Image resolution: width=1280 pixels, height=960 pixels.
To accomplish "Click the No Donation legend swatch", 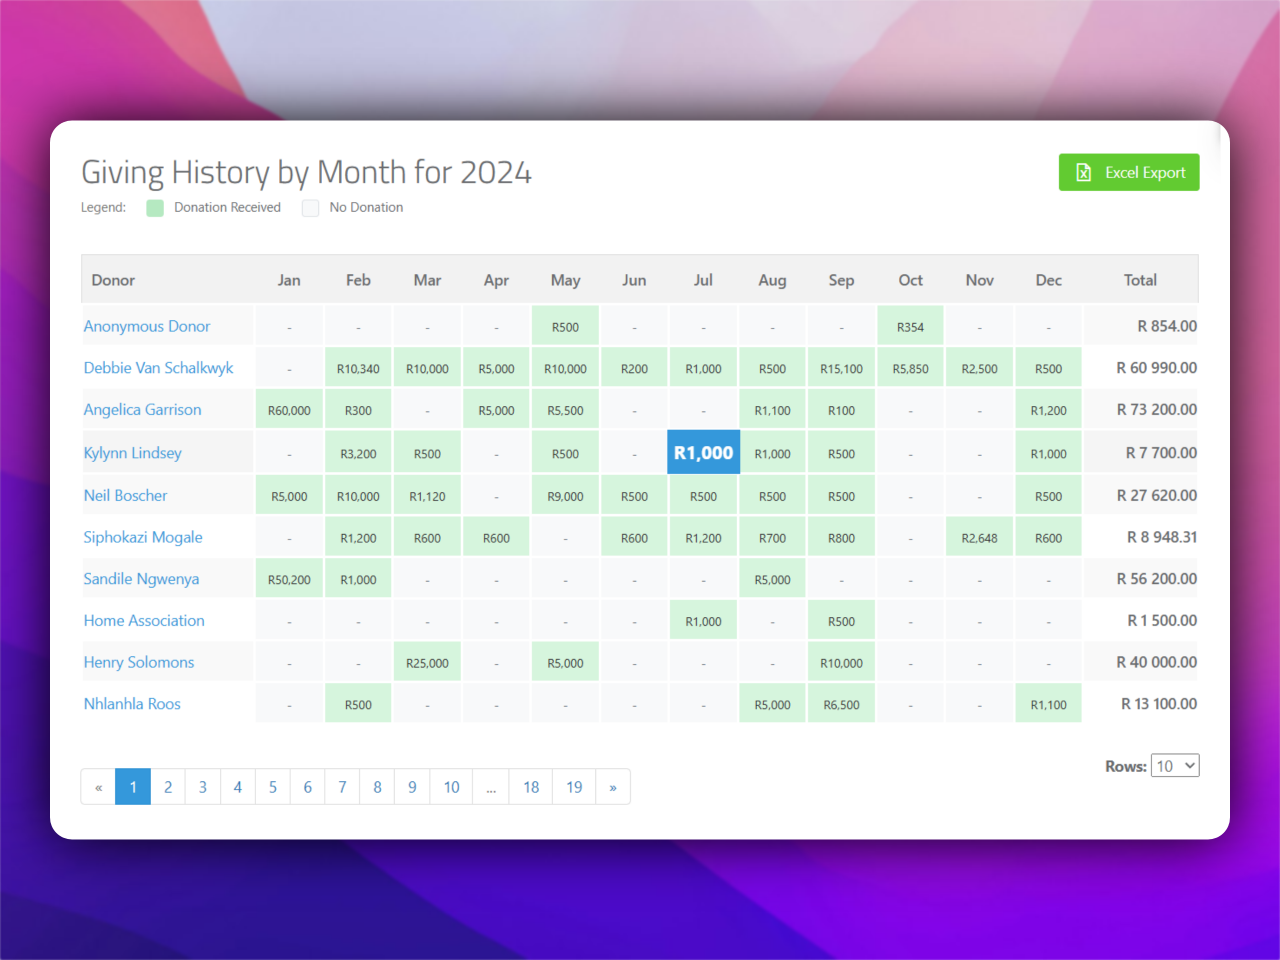I will point(311,208).
